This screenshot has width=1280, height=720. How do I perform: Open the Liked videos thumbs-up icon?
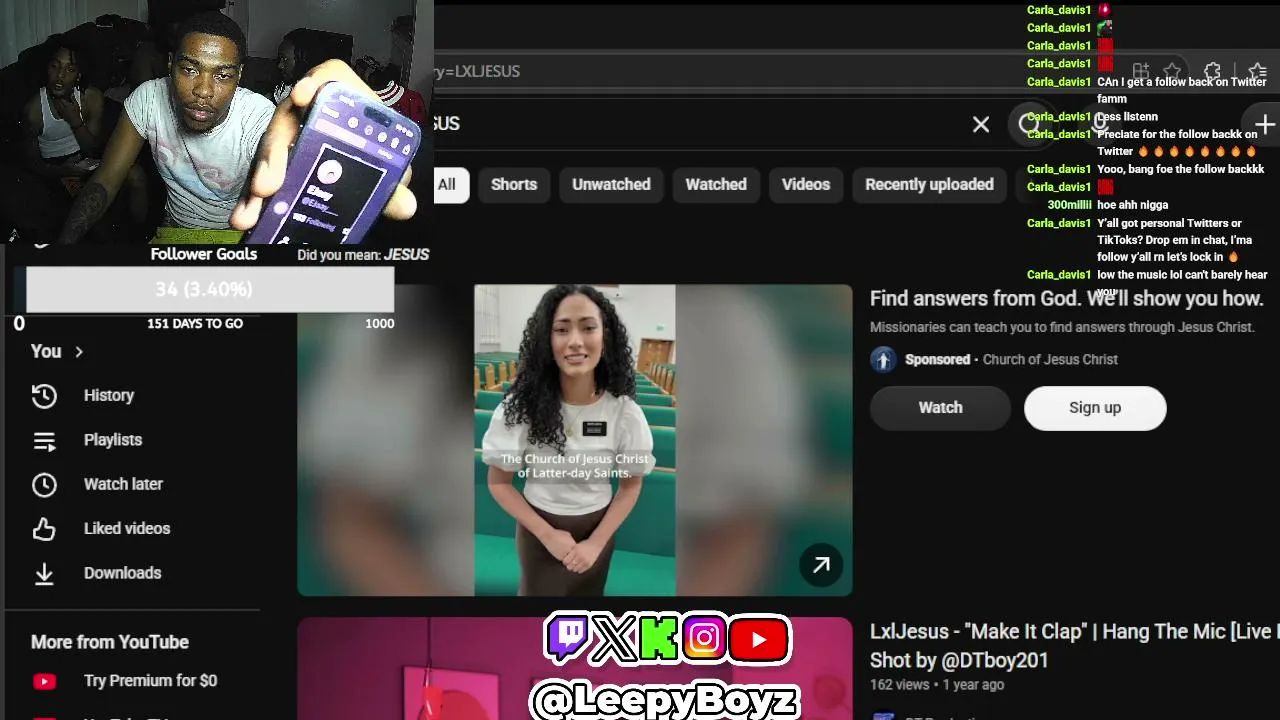point(44,529)
